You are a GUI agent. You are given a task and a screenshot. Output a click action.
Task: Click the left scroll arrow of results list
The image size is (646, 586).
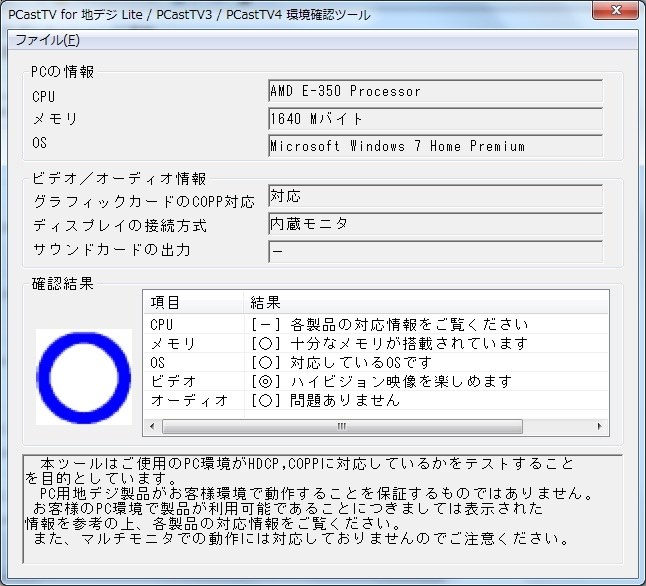[x=152, y=426]
